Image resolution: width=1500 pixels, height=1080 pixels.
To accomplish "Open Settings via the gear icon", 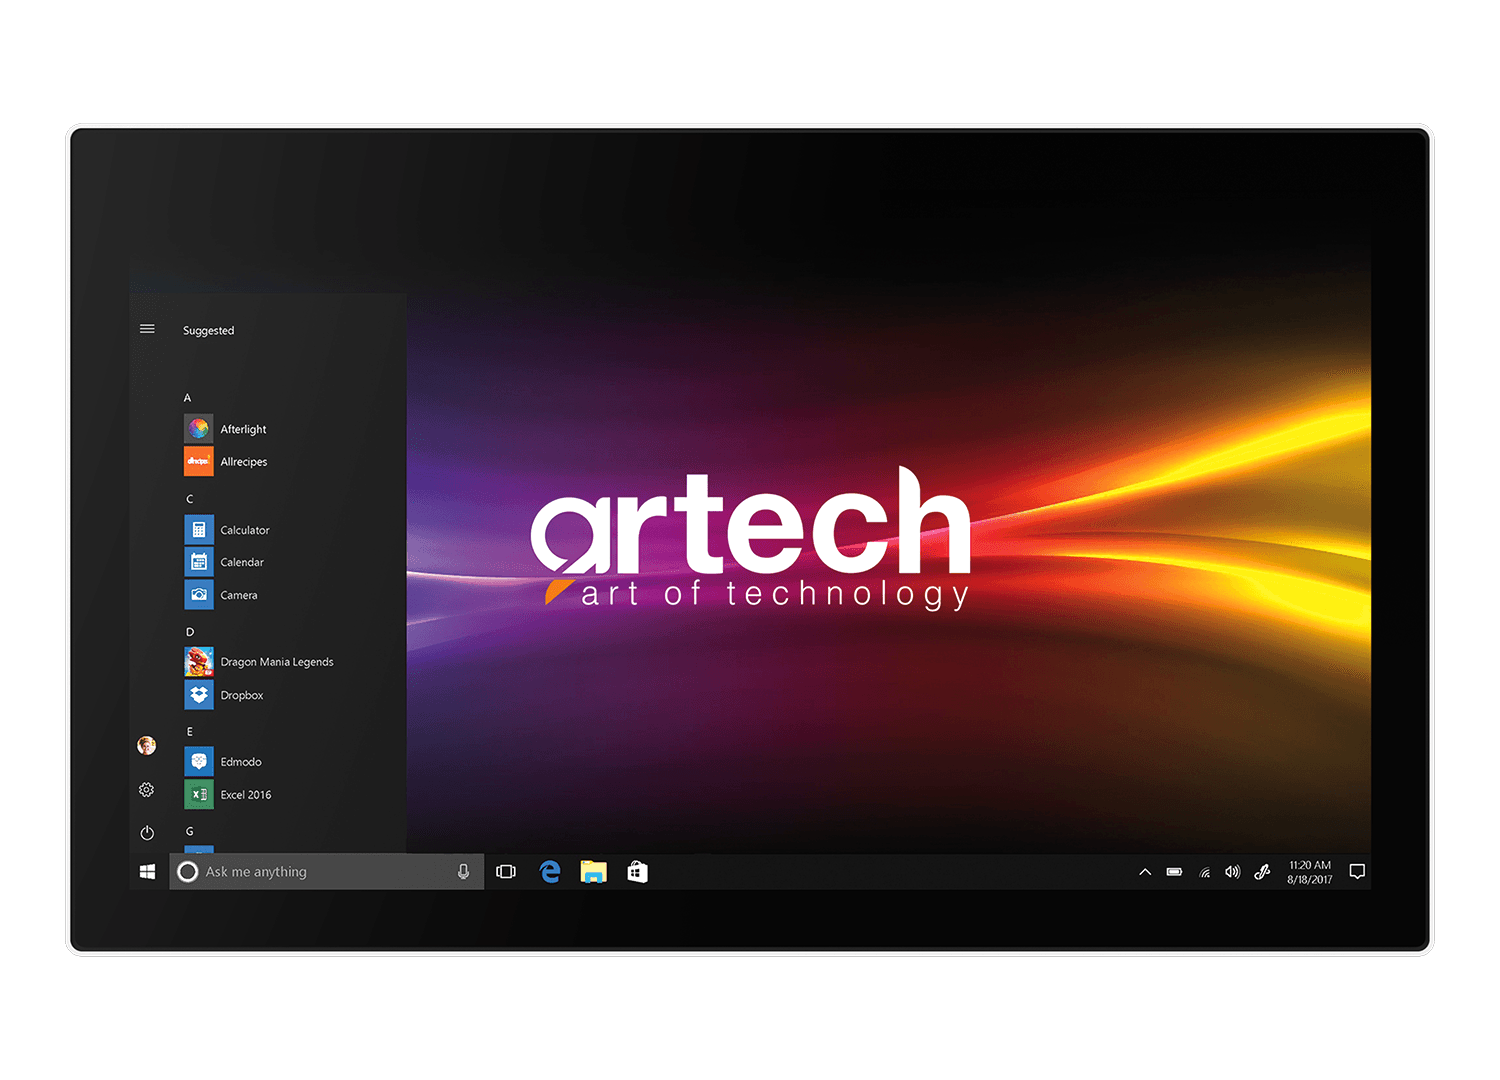I will click(x=147, y=790).
